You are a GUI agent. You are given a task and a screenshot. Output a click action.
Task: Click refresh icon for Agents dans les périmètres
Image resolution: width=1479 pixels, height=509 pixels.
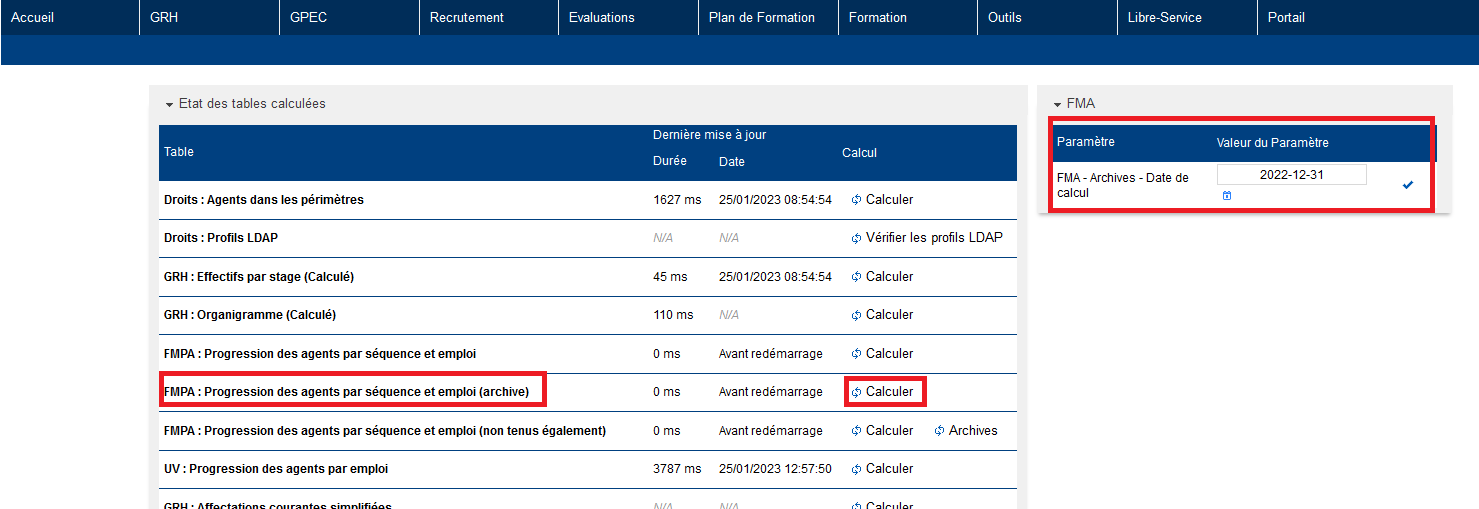pos(856,200)
